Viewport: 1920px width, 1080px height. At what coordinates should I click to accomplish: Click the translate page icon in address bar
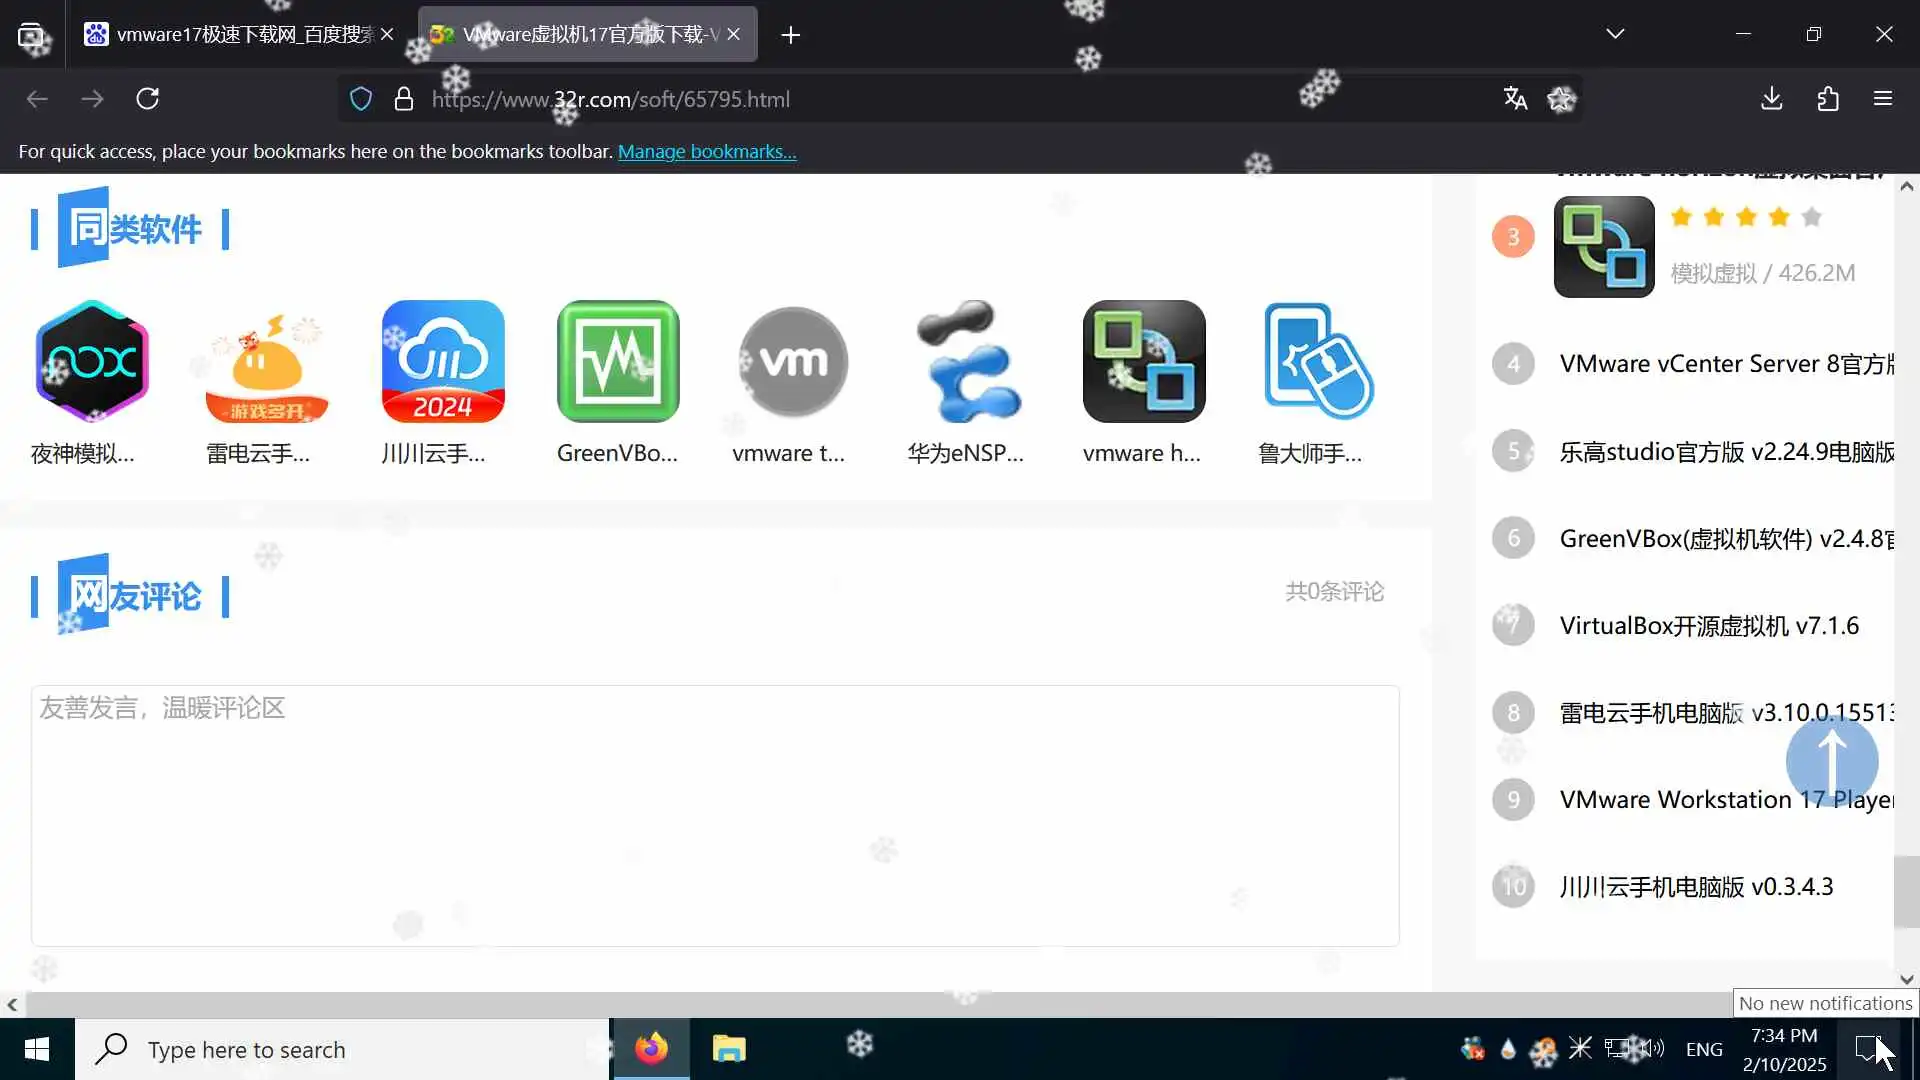(1515, 98)
